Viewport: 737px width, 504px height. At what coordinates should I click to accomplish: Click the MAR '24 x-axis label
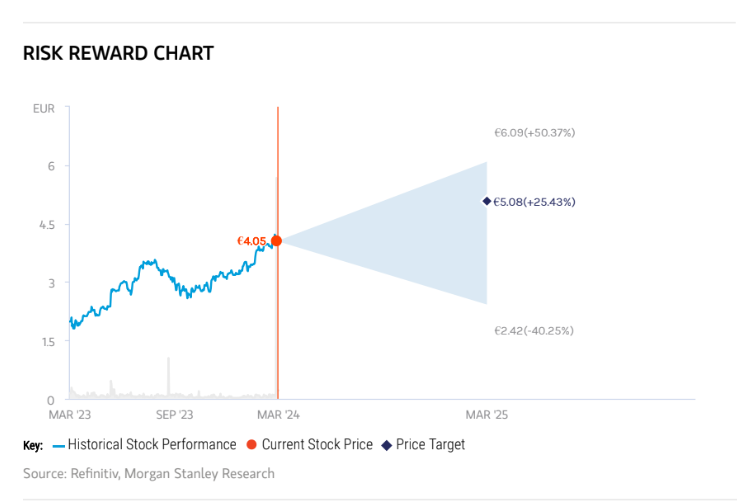coord(279,413)
